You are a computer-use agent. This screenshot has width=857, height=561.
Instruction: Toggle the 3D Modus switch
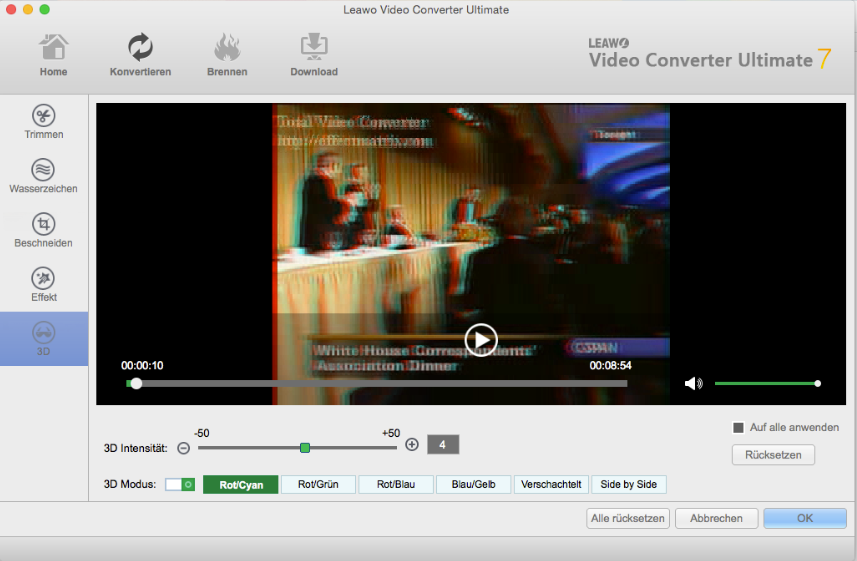point(180,484)
